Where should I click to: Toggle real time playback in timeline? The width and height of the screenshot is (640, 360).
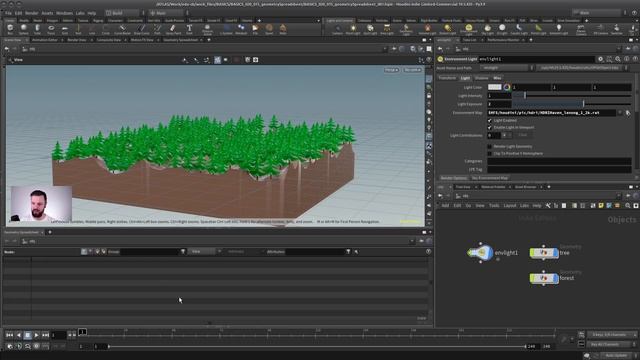click(10, 346)
